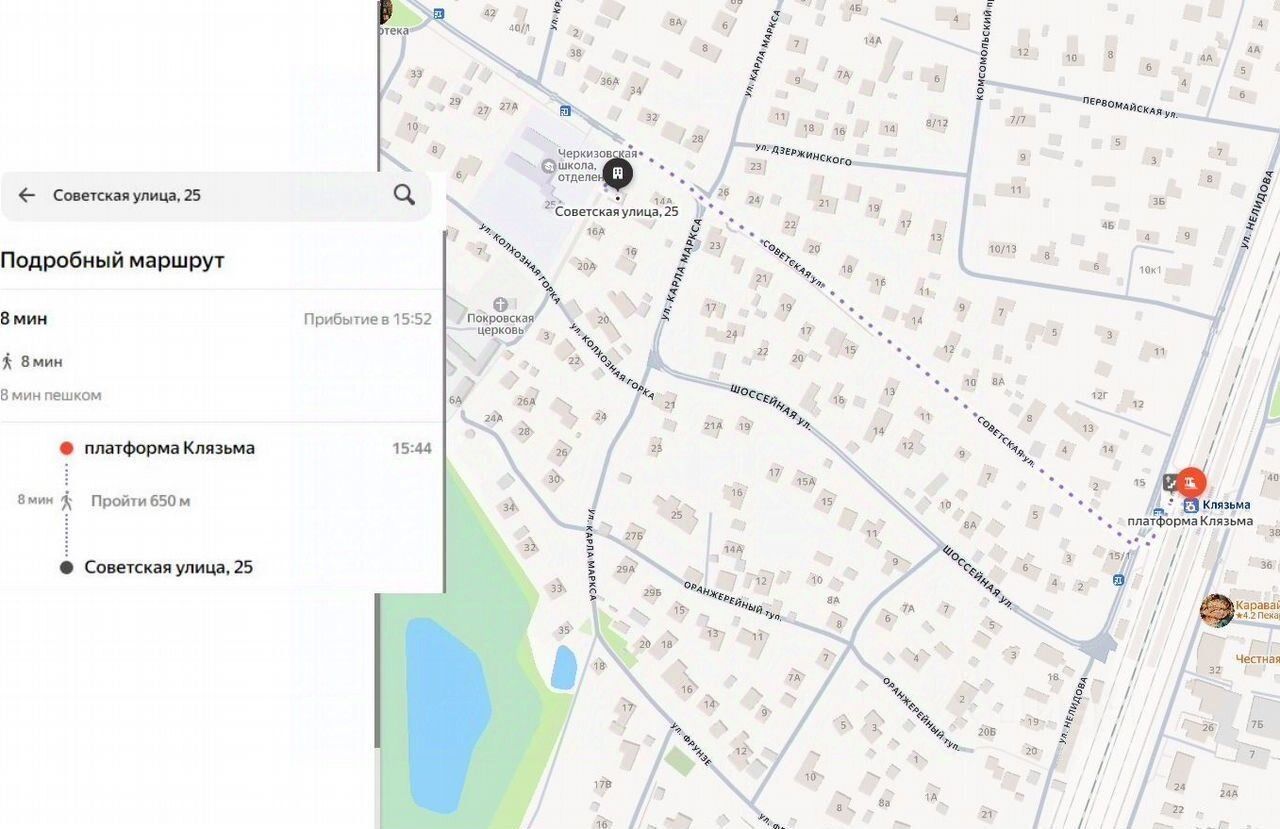Click house number 15/1 on the map

click(x=1120, y=555)
